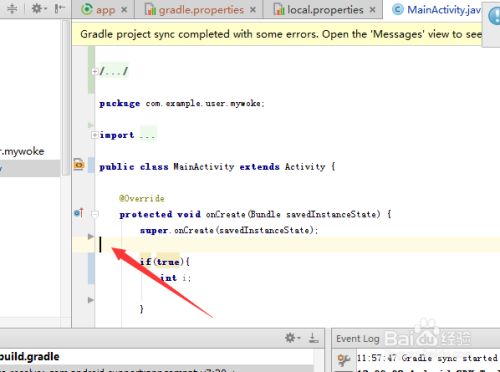Screen dimensions: 500x372
Task: Click the hide Messages panel icon
Action: [314, 338]
